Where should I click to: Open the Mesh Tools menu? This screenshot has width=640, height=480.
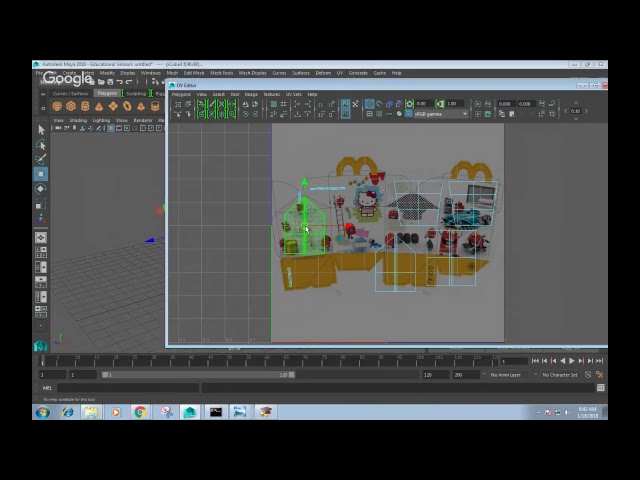[222, 73]
